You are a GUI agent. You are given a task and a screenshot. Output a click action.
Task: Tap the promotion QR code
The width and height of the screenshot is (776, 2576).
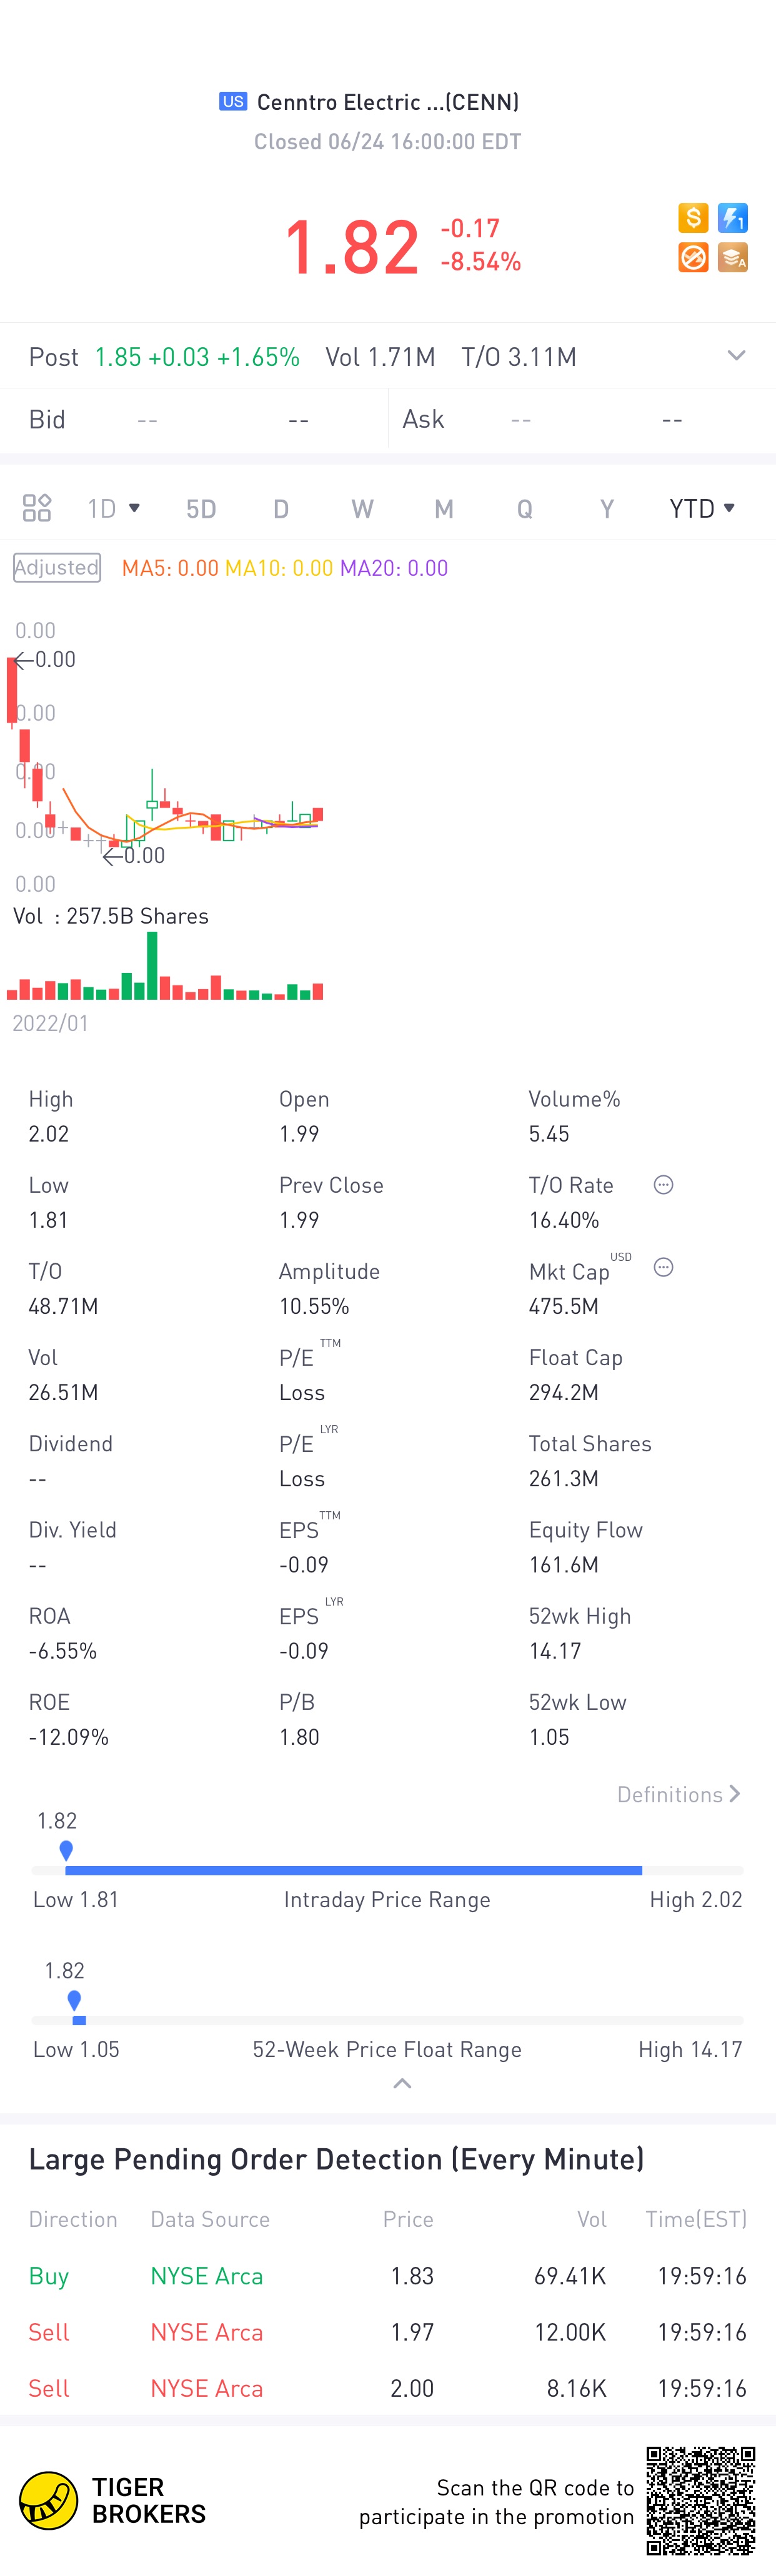pyautogui.click(x=701, y=2501)
